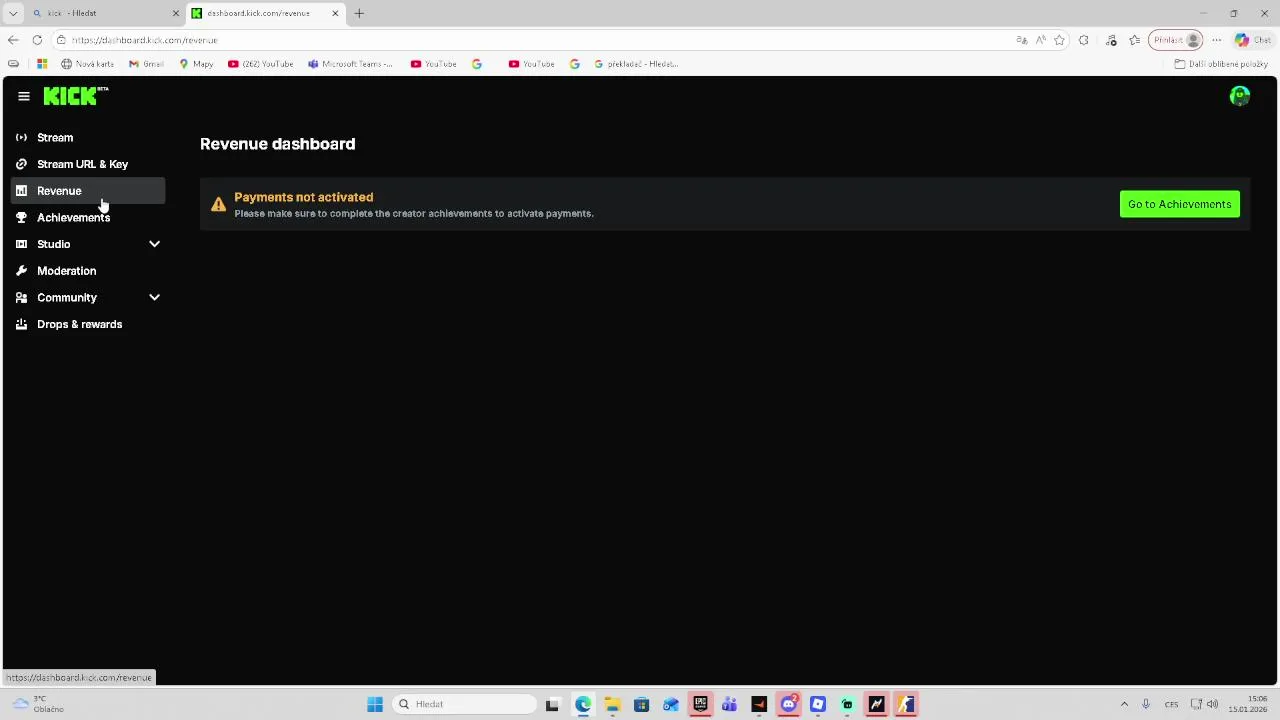Click the Achievements trophy icon
1280x720 pixels.
(21, 217)
